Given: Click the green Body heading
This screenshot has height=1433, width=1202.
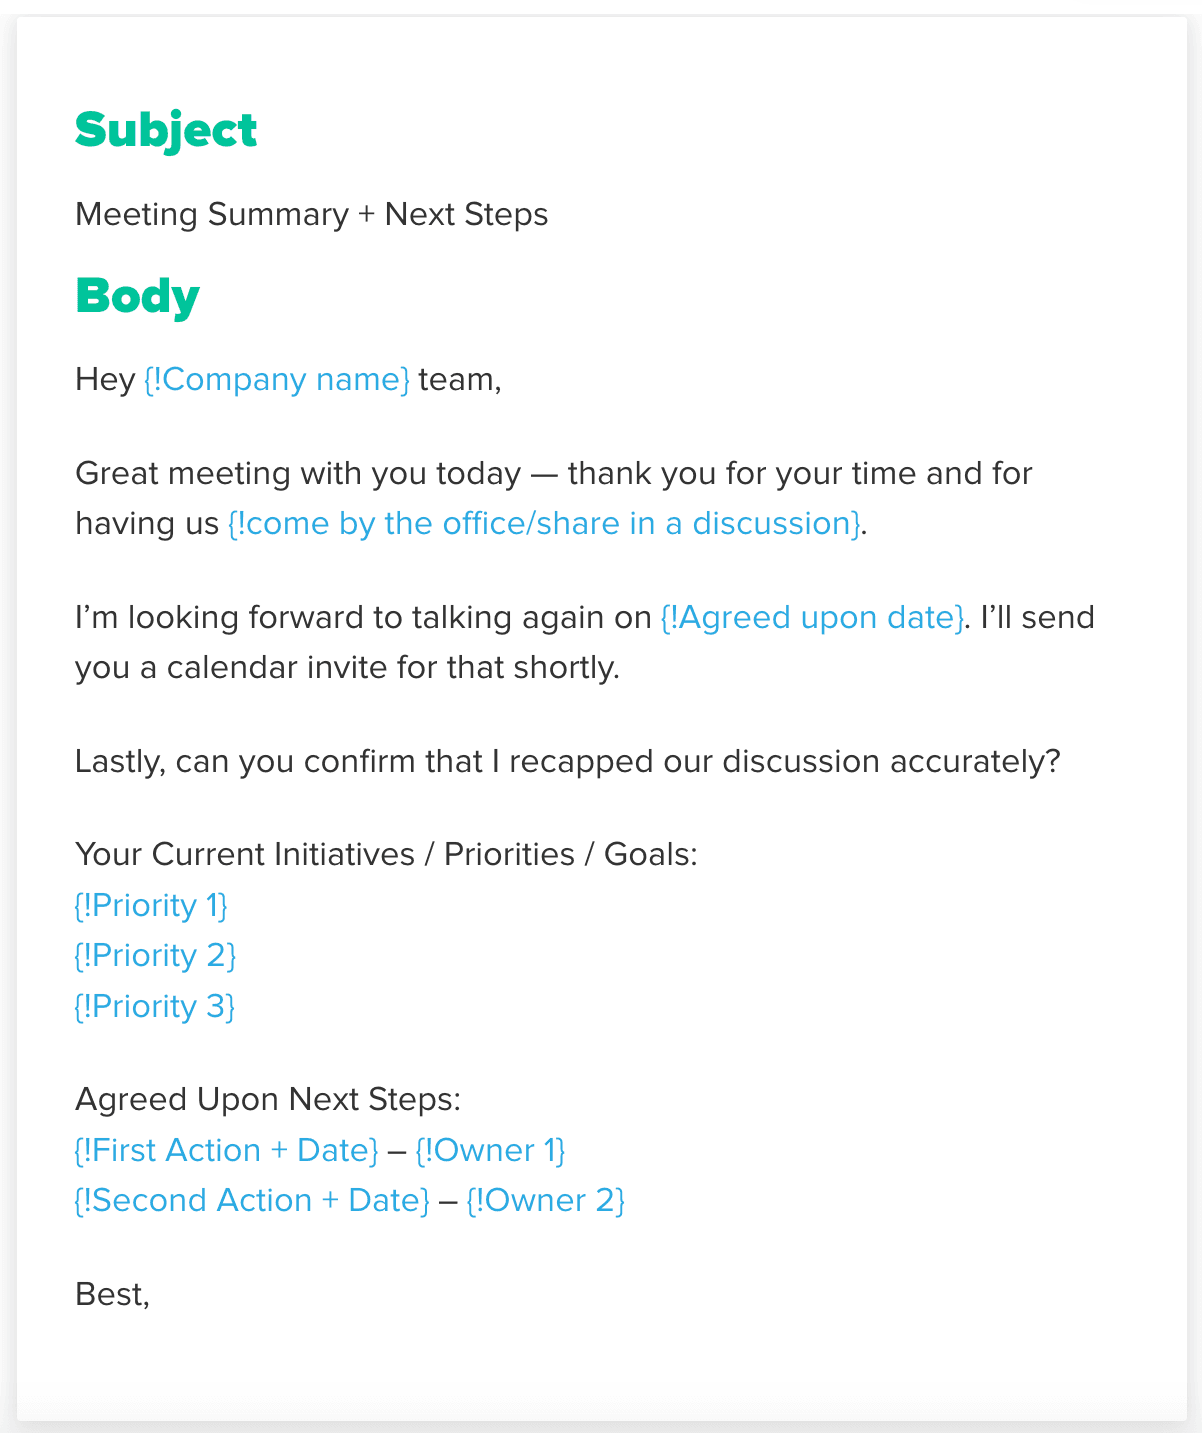Looking at the screenshot, I should tap(137, 297).
